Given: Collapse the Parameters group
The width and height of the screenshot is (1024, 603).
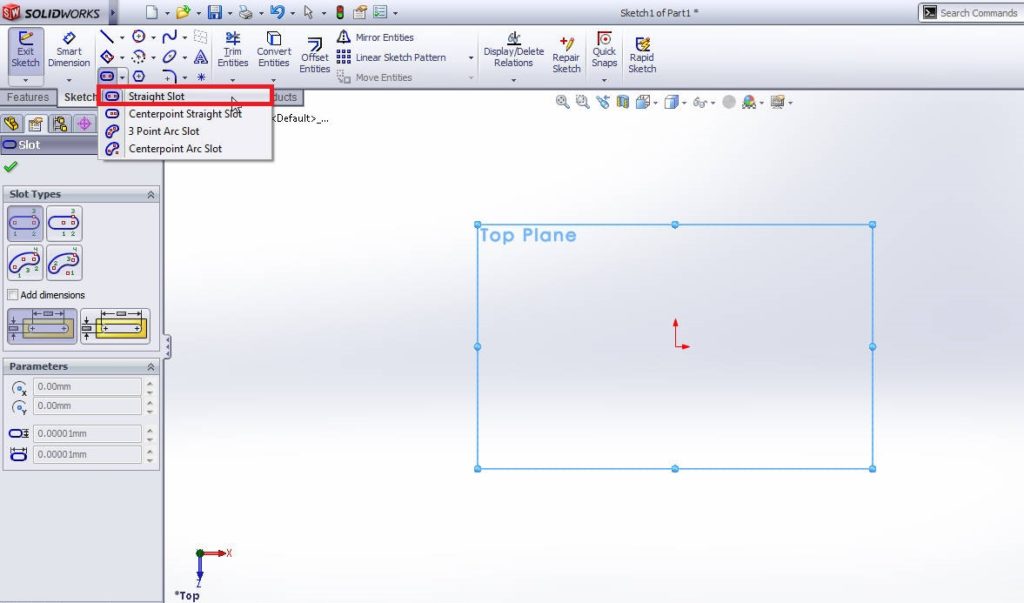Looking at the screenshot, I should (x=152, y=366).
